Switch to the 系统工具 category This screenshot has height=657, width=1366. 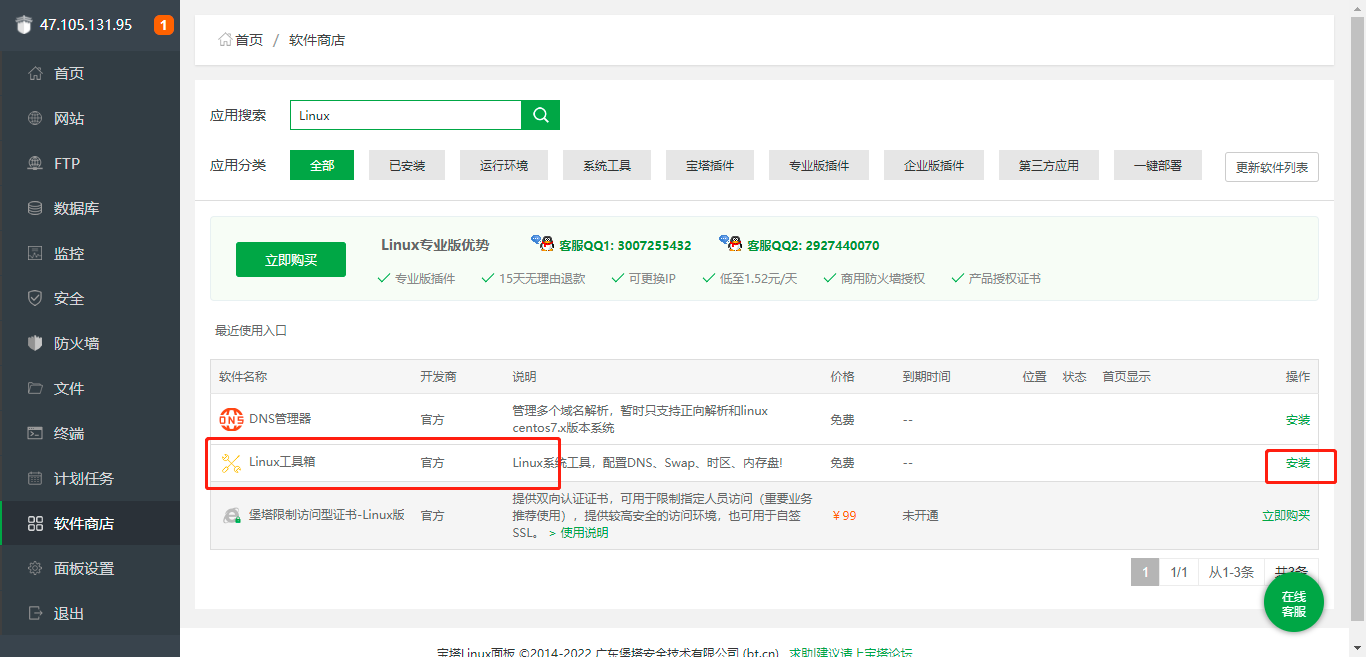tap(607, 165)
